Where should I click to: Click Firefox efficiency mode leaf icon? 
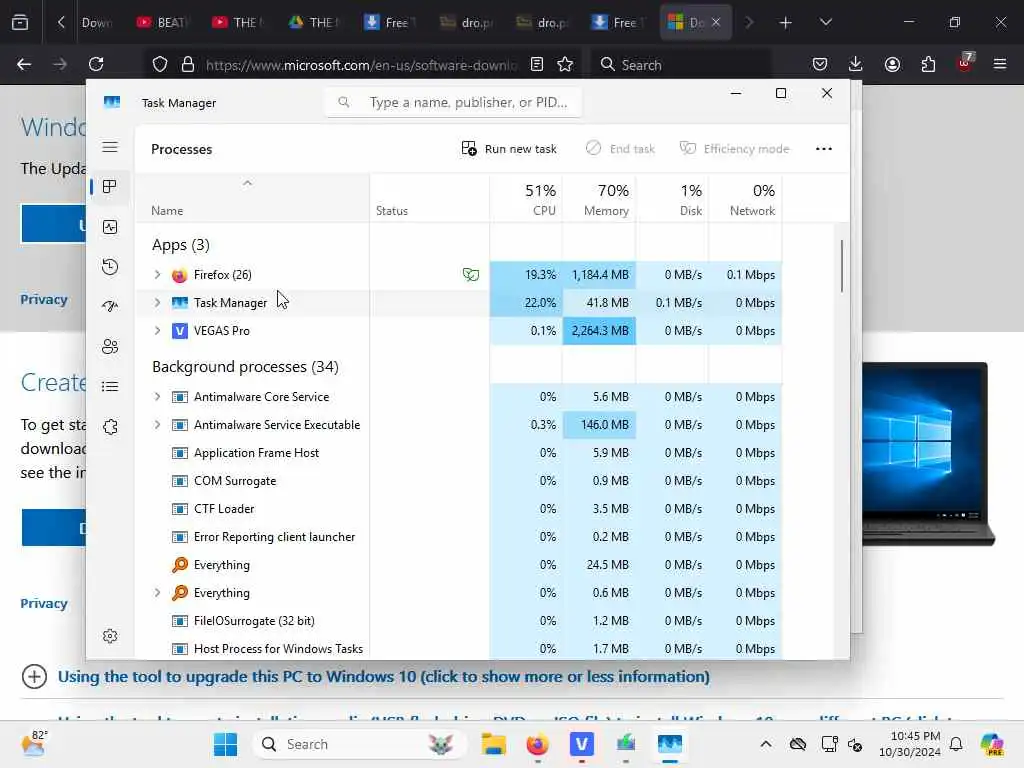470,275
